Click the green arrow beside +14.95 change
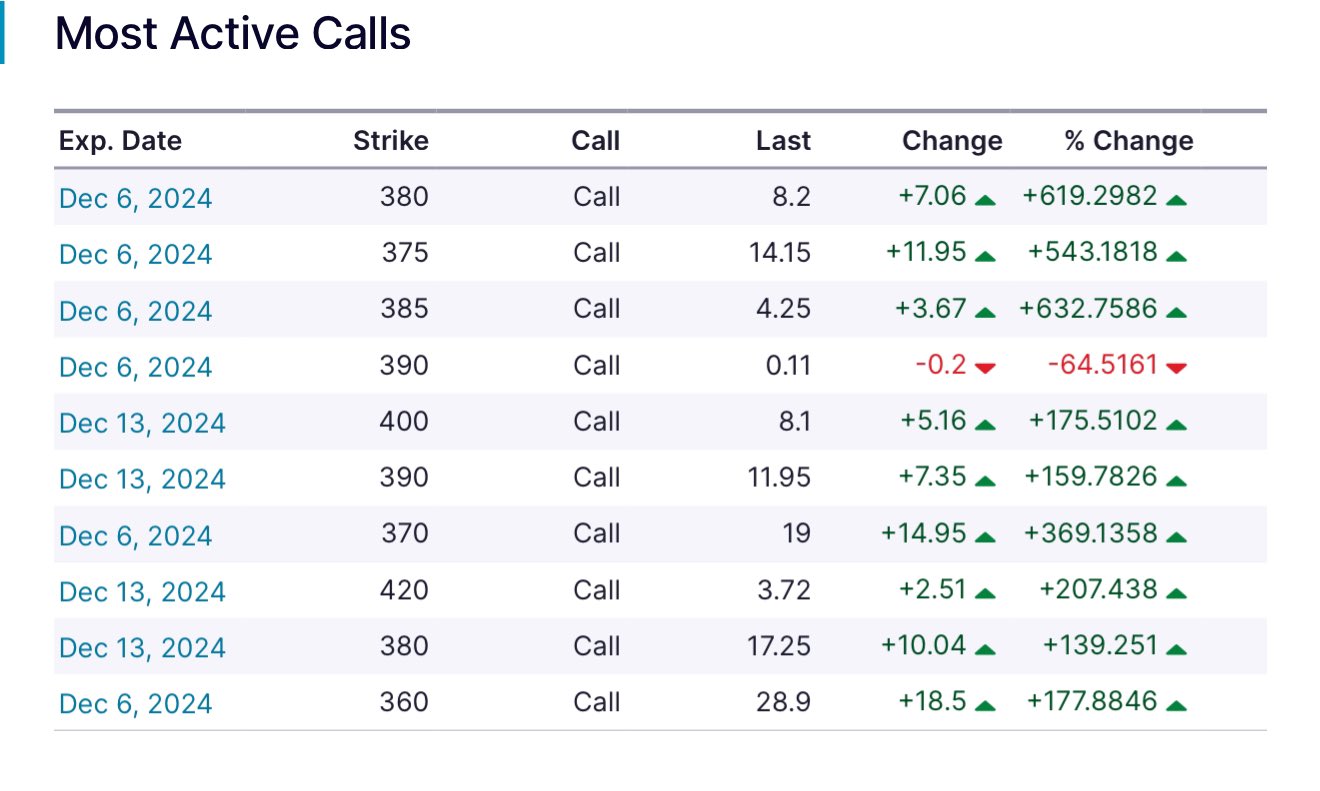This screenshot has height=791, width=1320. point(985,536)
